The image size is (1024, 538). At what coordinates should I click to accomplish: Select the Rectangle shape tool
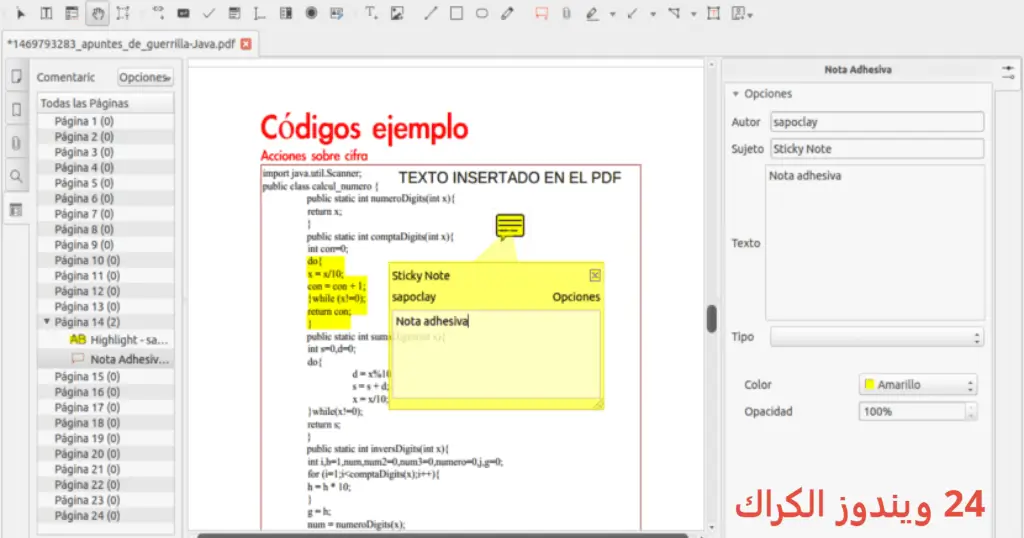click(x=456, y=13)
